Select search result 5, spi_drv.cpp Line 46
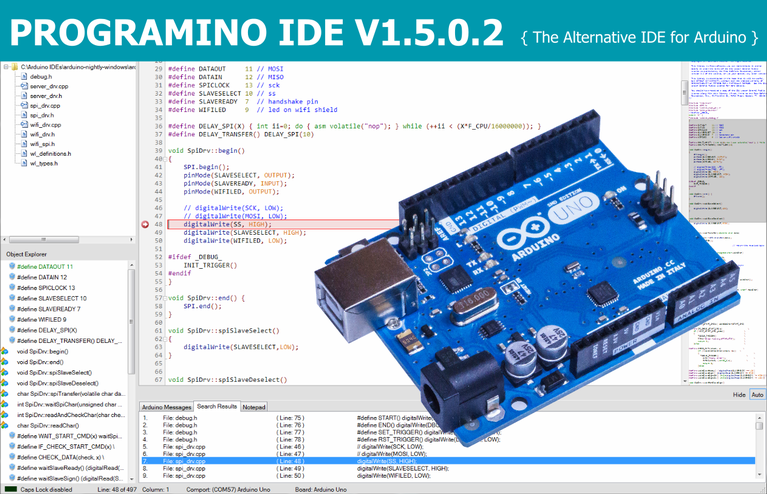The image size is (767, 494). pyautogui.click(x=448, y=447)
